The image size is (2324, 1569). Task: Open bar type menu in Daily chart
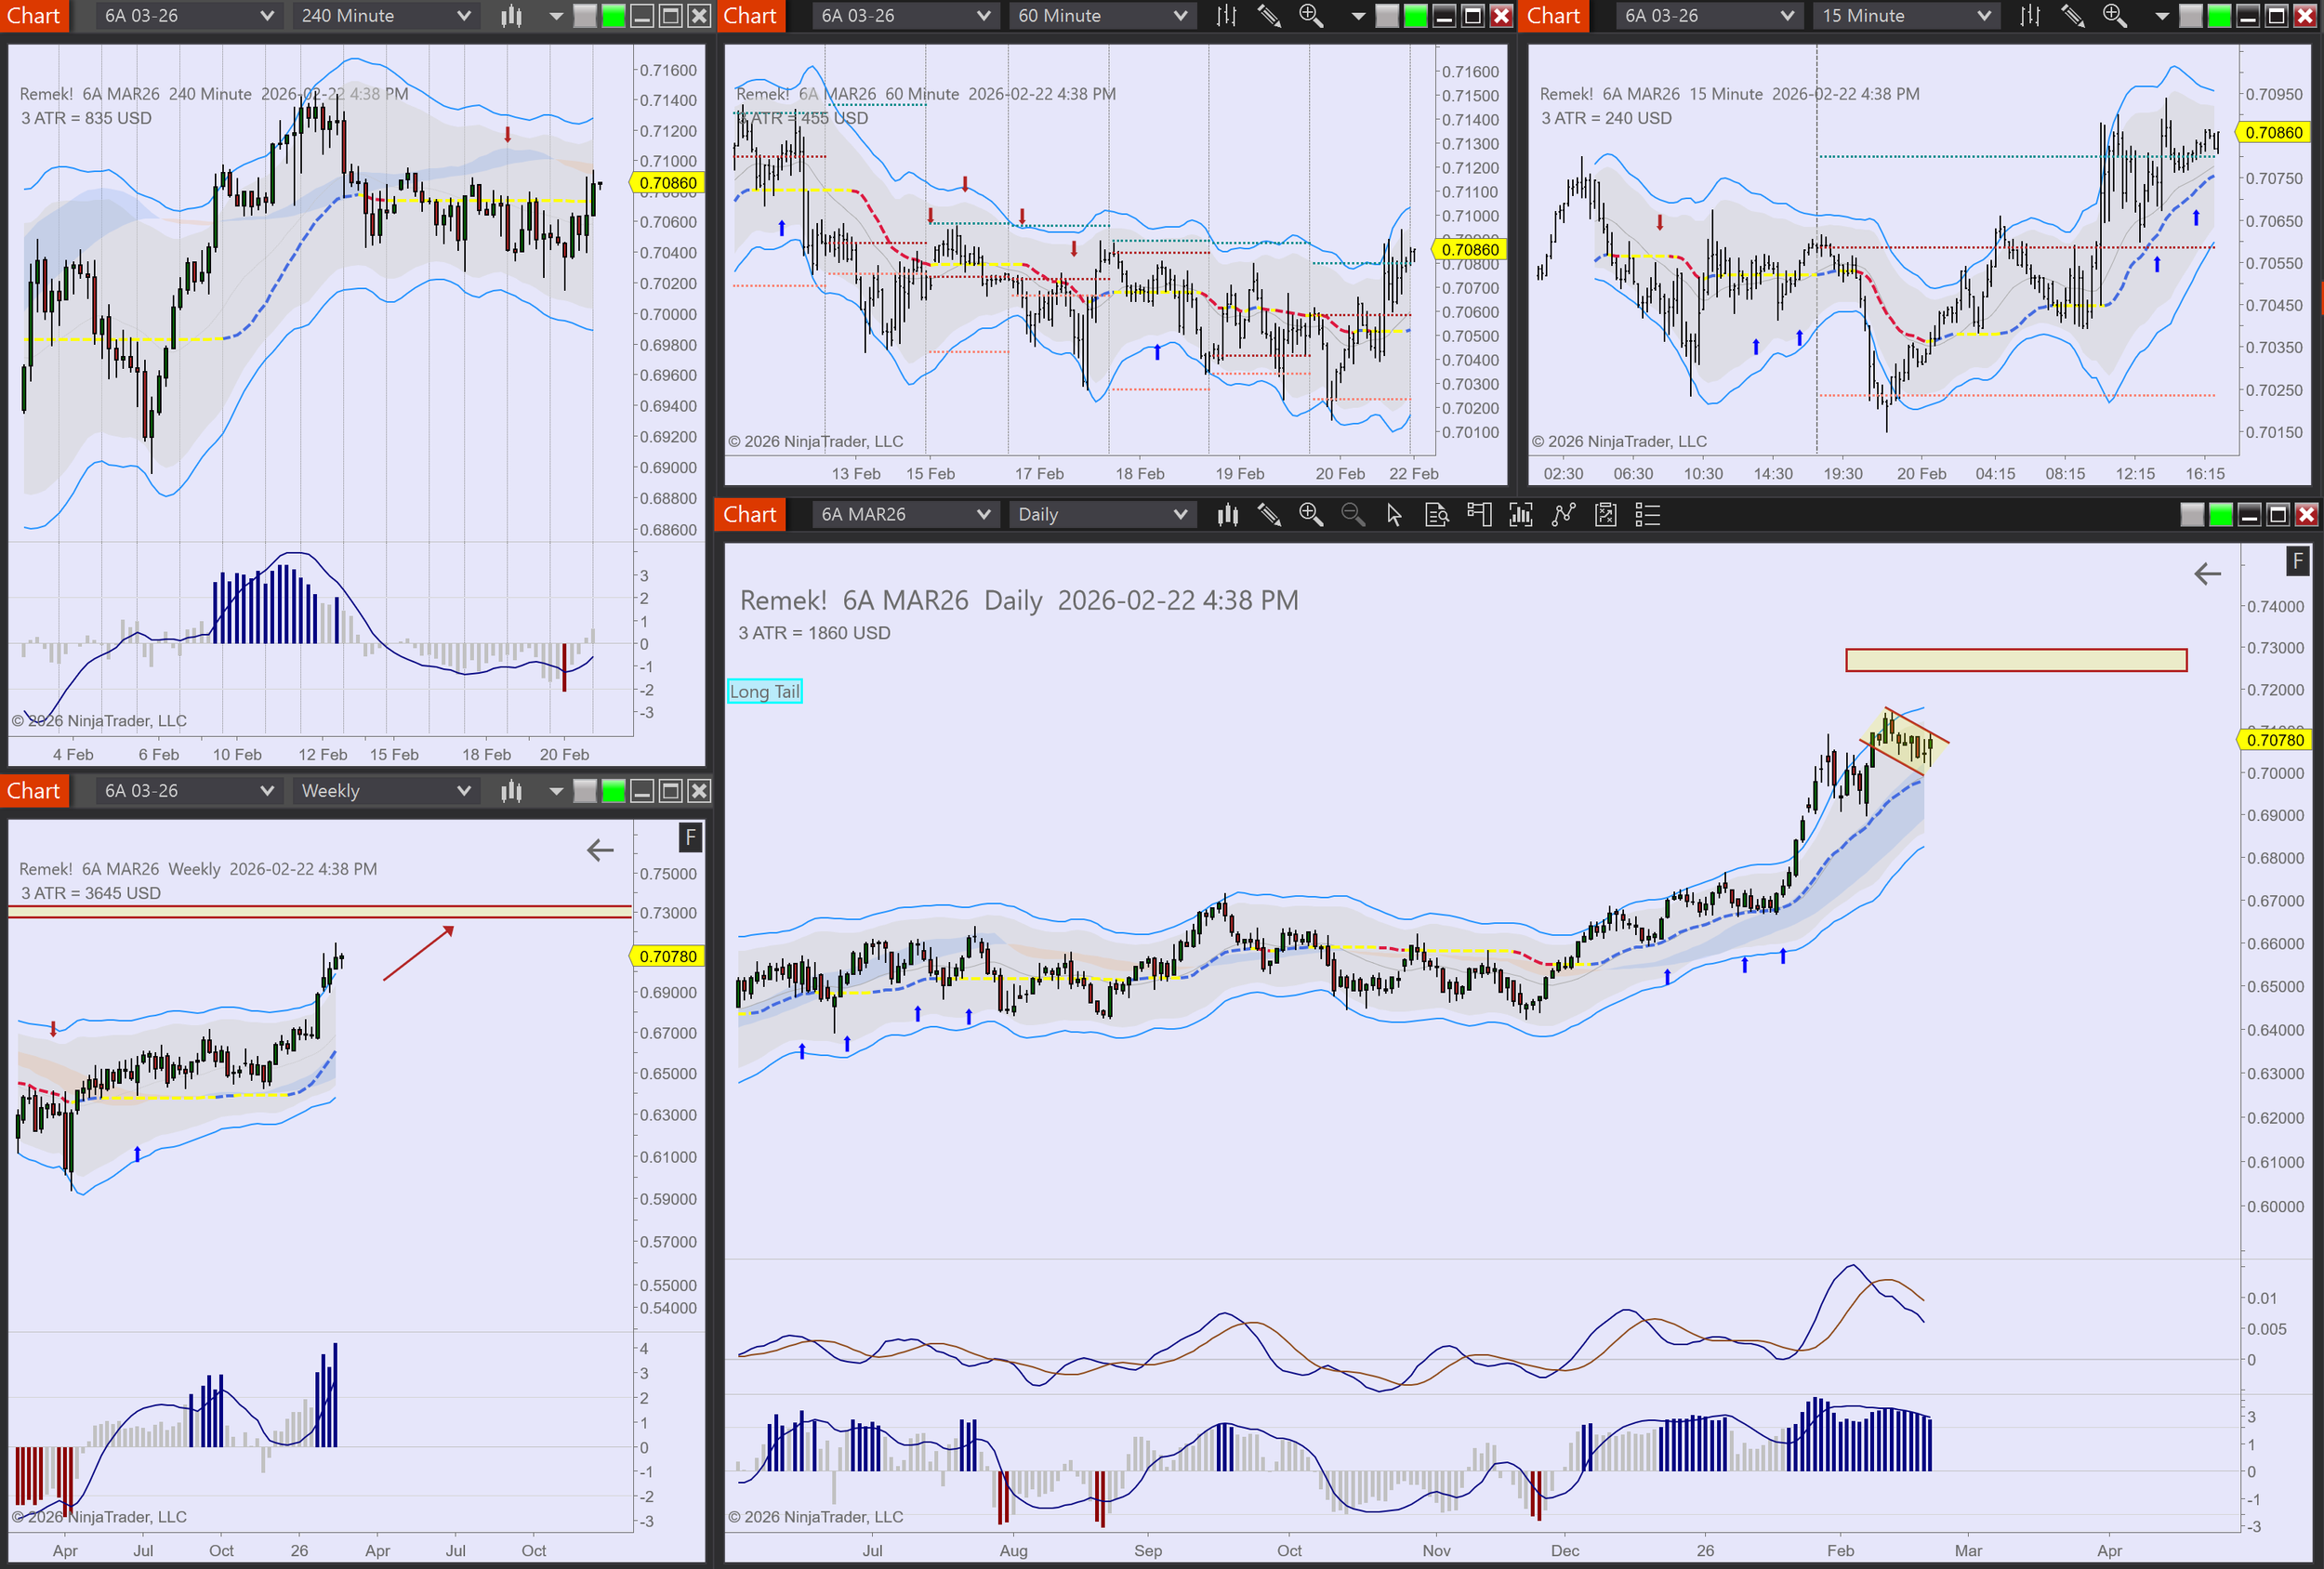pyautogui.click(x=1227, y=515)
